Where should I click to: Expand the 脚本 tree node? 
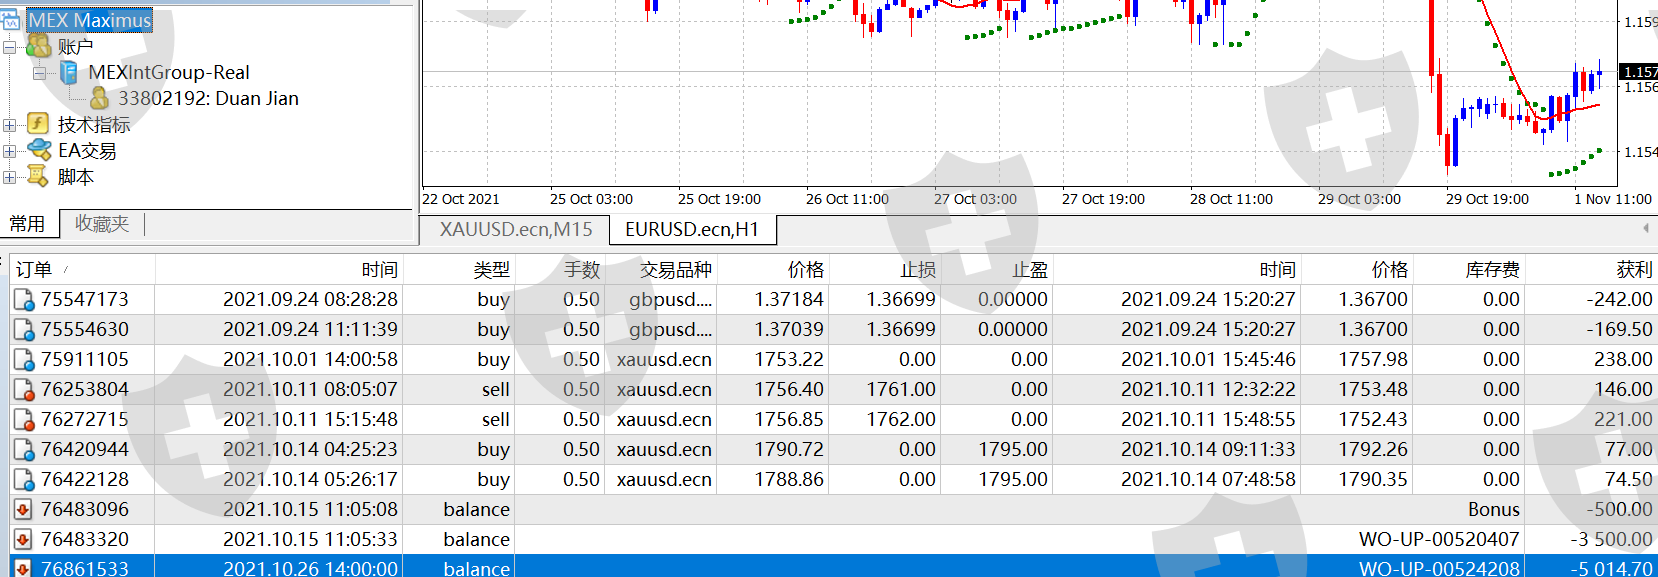[9, 177]
